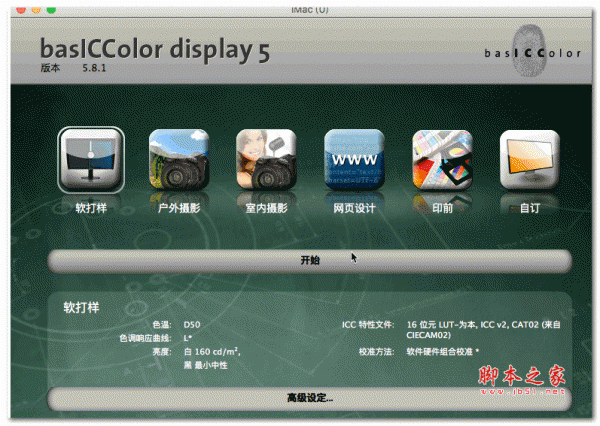Choose the 自订 custom monitor icon

tap(530, 160)
